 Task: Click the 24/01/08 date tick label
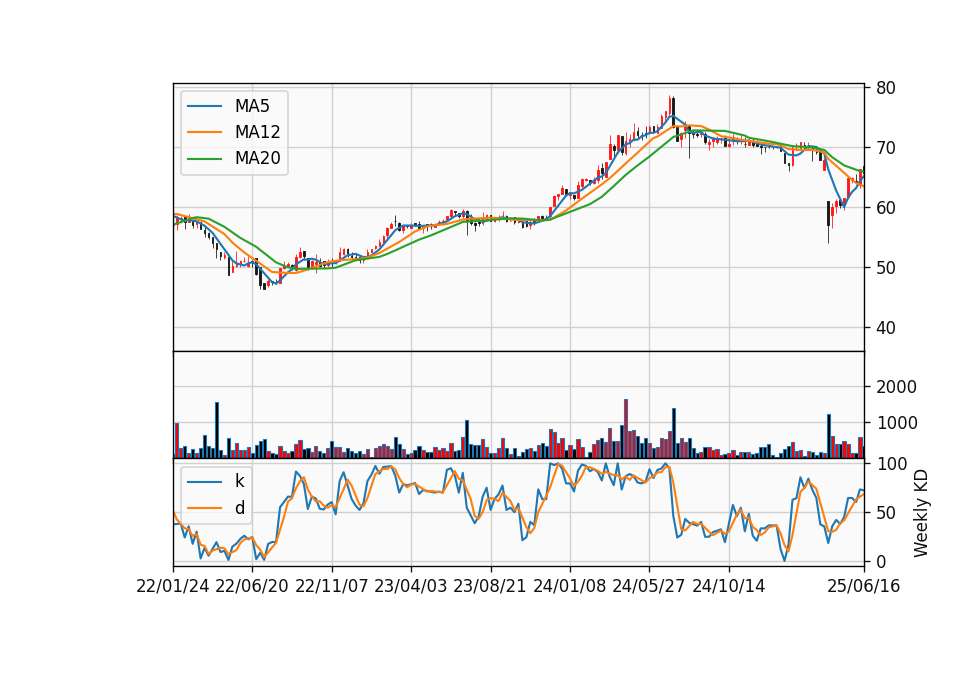point(569,586)
